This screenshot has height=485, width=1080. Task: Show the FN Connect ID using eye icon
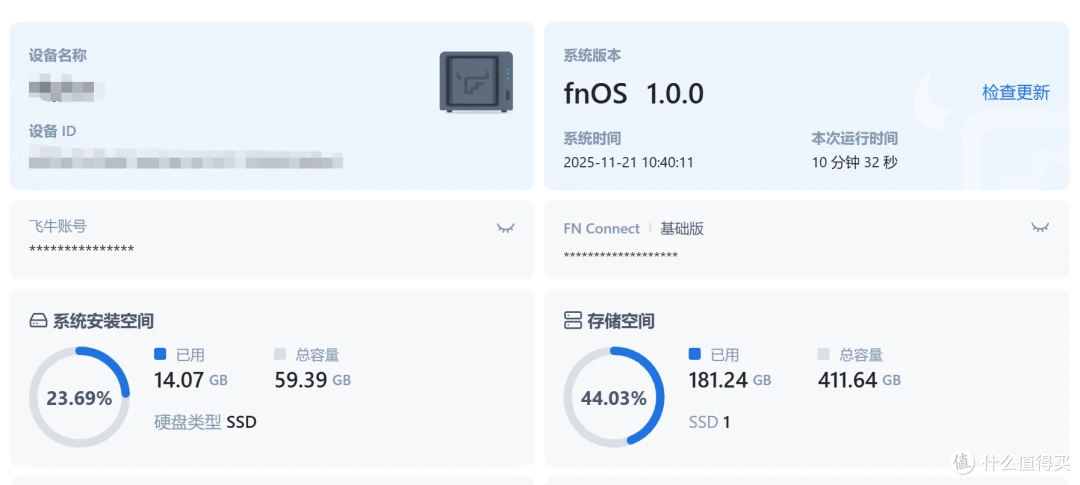click(1040, 227)
